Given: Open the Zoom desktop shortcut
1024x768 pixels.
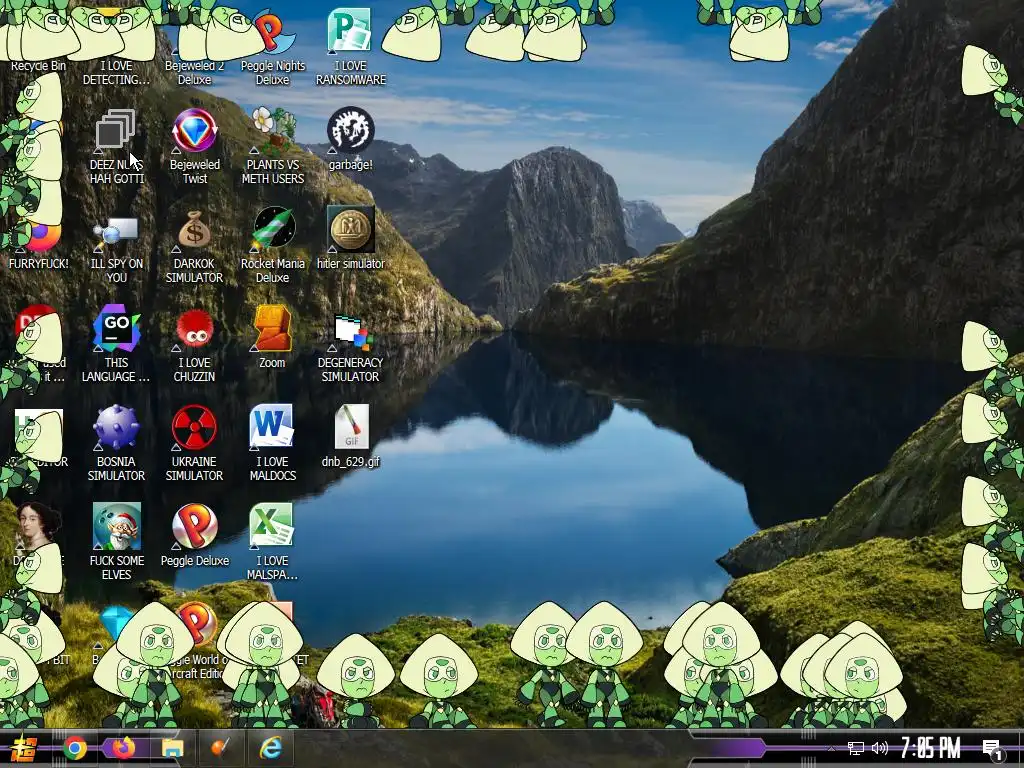Looking at the screenshot, I should (272, 337).
